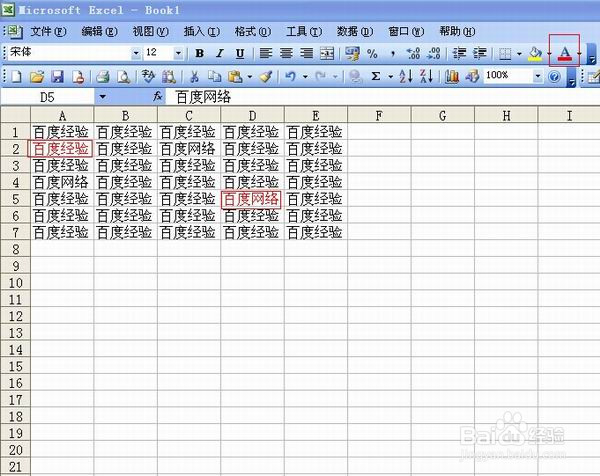Open the Name Box dropdown beside D5
Screen dimensions: 600x476
tap(102, 97)
